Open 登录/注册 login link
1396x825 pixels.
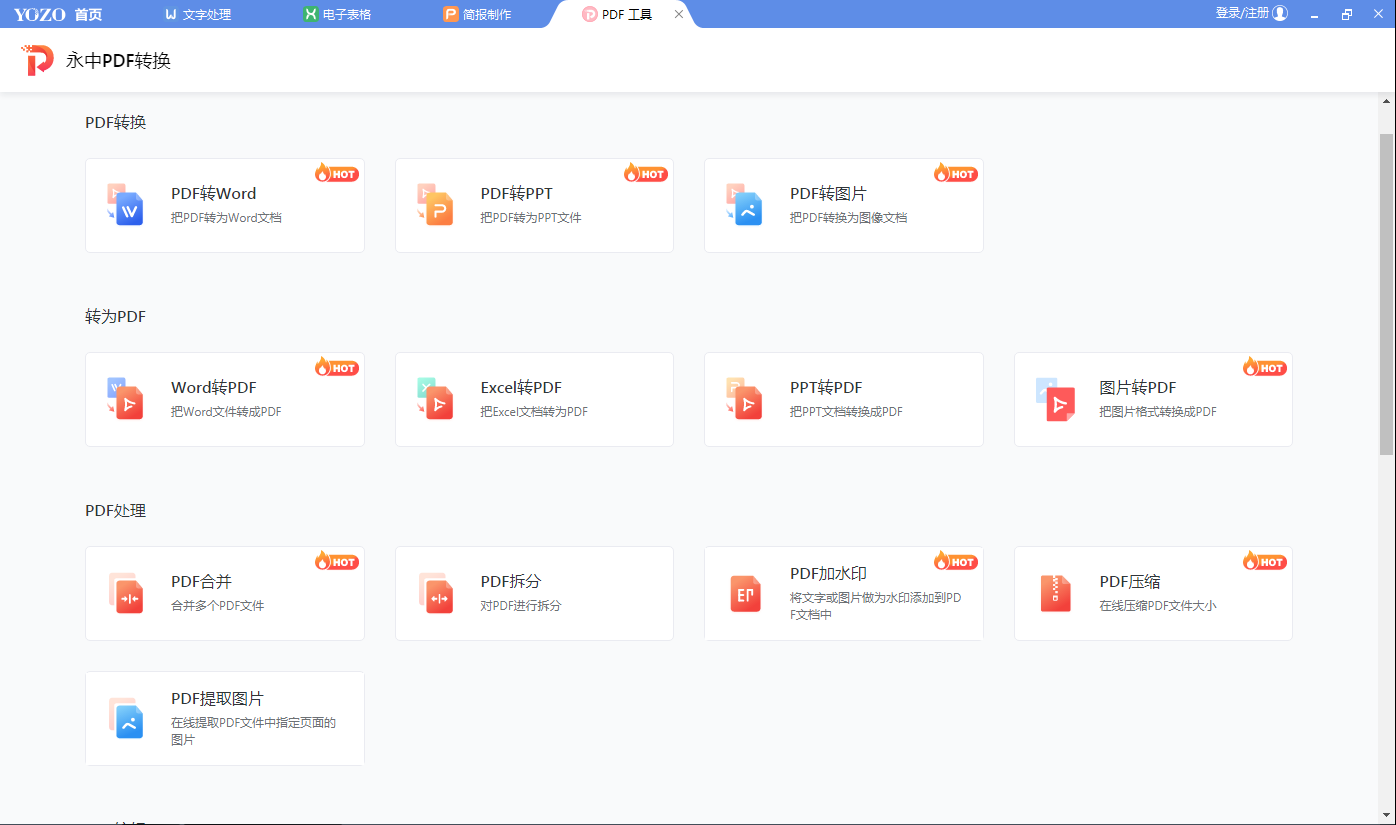point(1242,13)
